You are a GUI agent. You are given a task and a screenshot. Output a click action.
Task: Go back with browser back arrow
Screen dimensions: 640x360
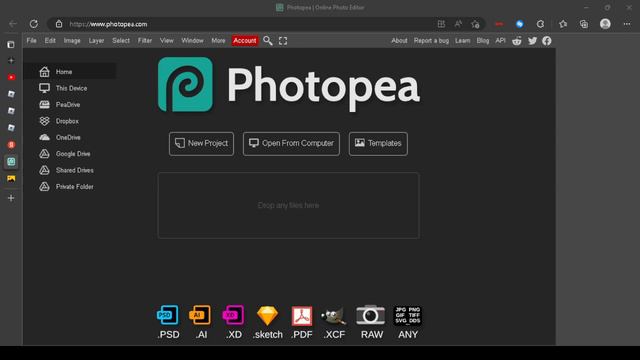(x=13, y=24)
